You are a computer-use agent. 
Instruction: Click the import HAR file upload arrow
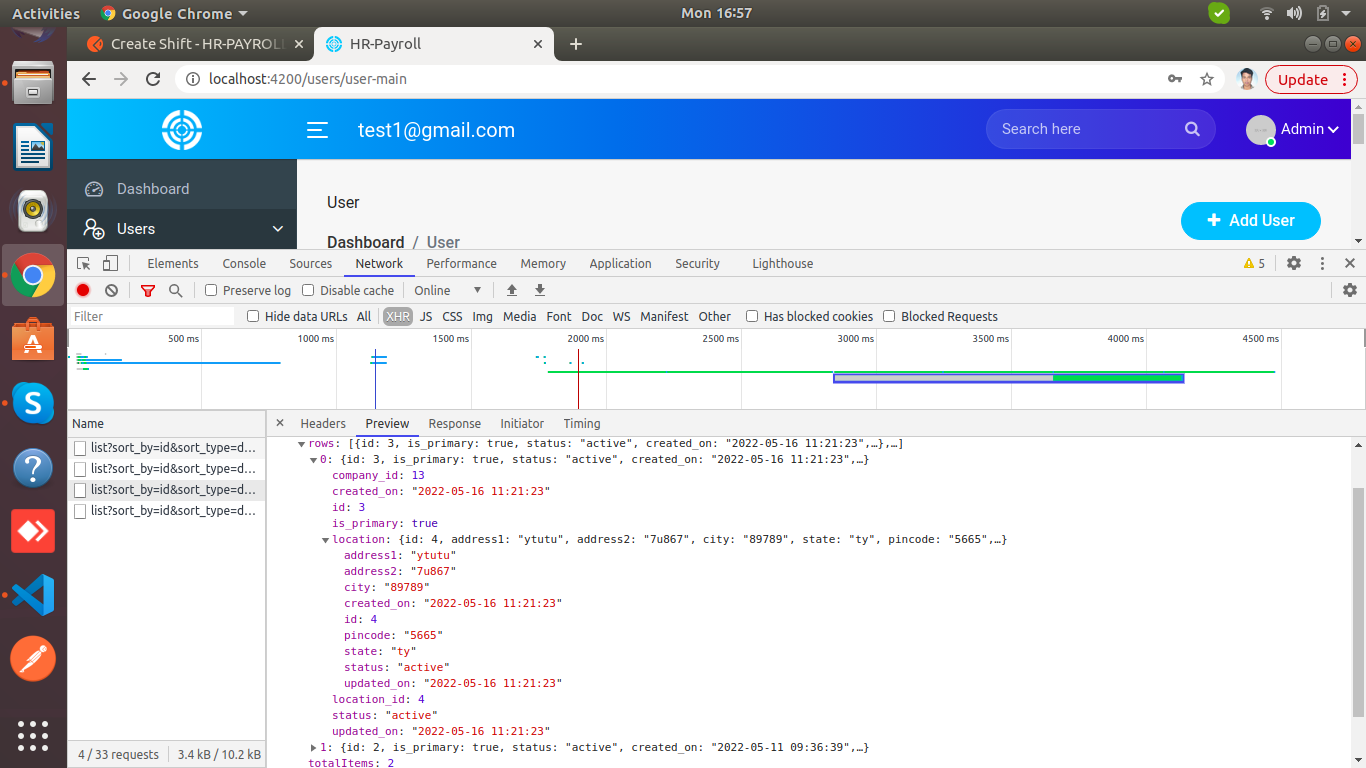[512, 290]
